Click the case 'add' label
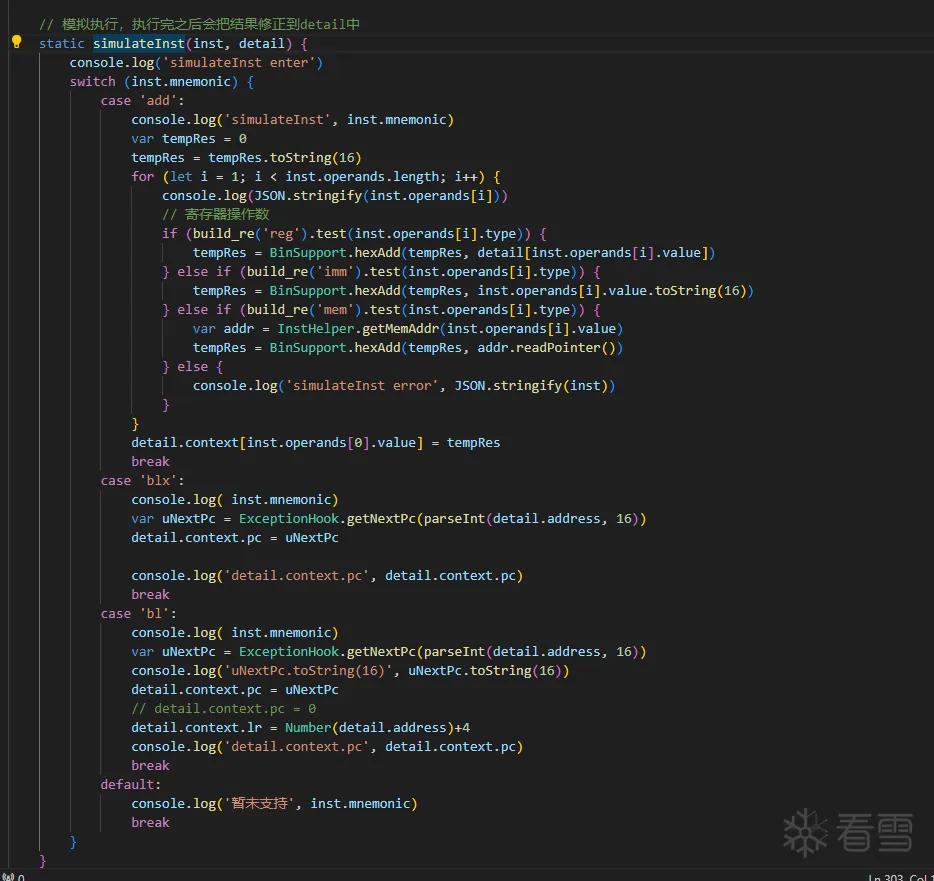Image resolution: width=934 pixels, height=881 pixels. pos(142,101)
